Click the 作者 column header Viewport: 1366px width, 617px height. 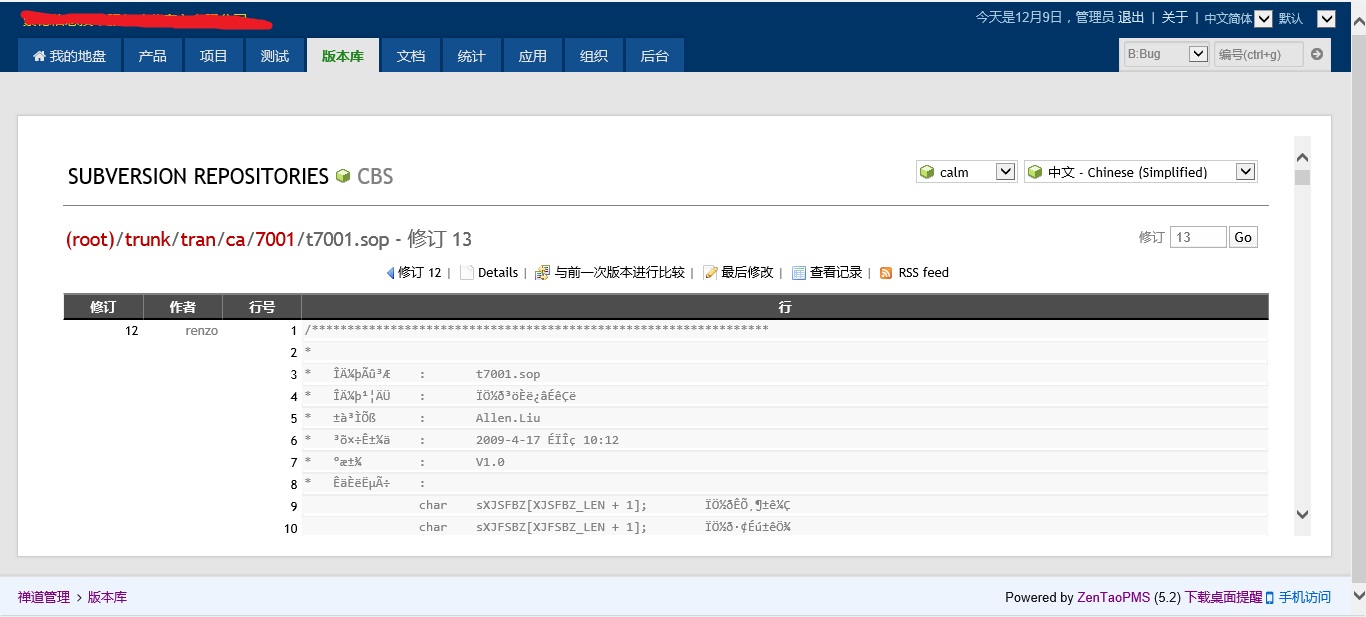(x=182, y=307)
